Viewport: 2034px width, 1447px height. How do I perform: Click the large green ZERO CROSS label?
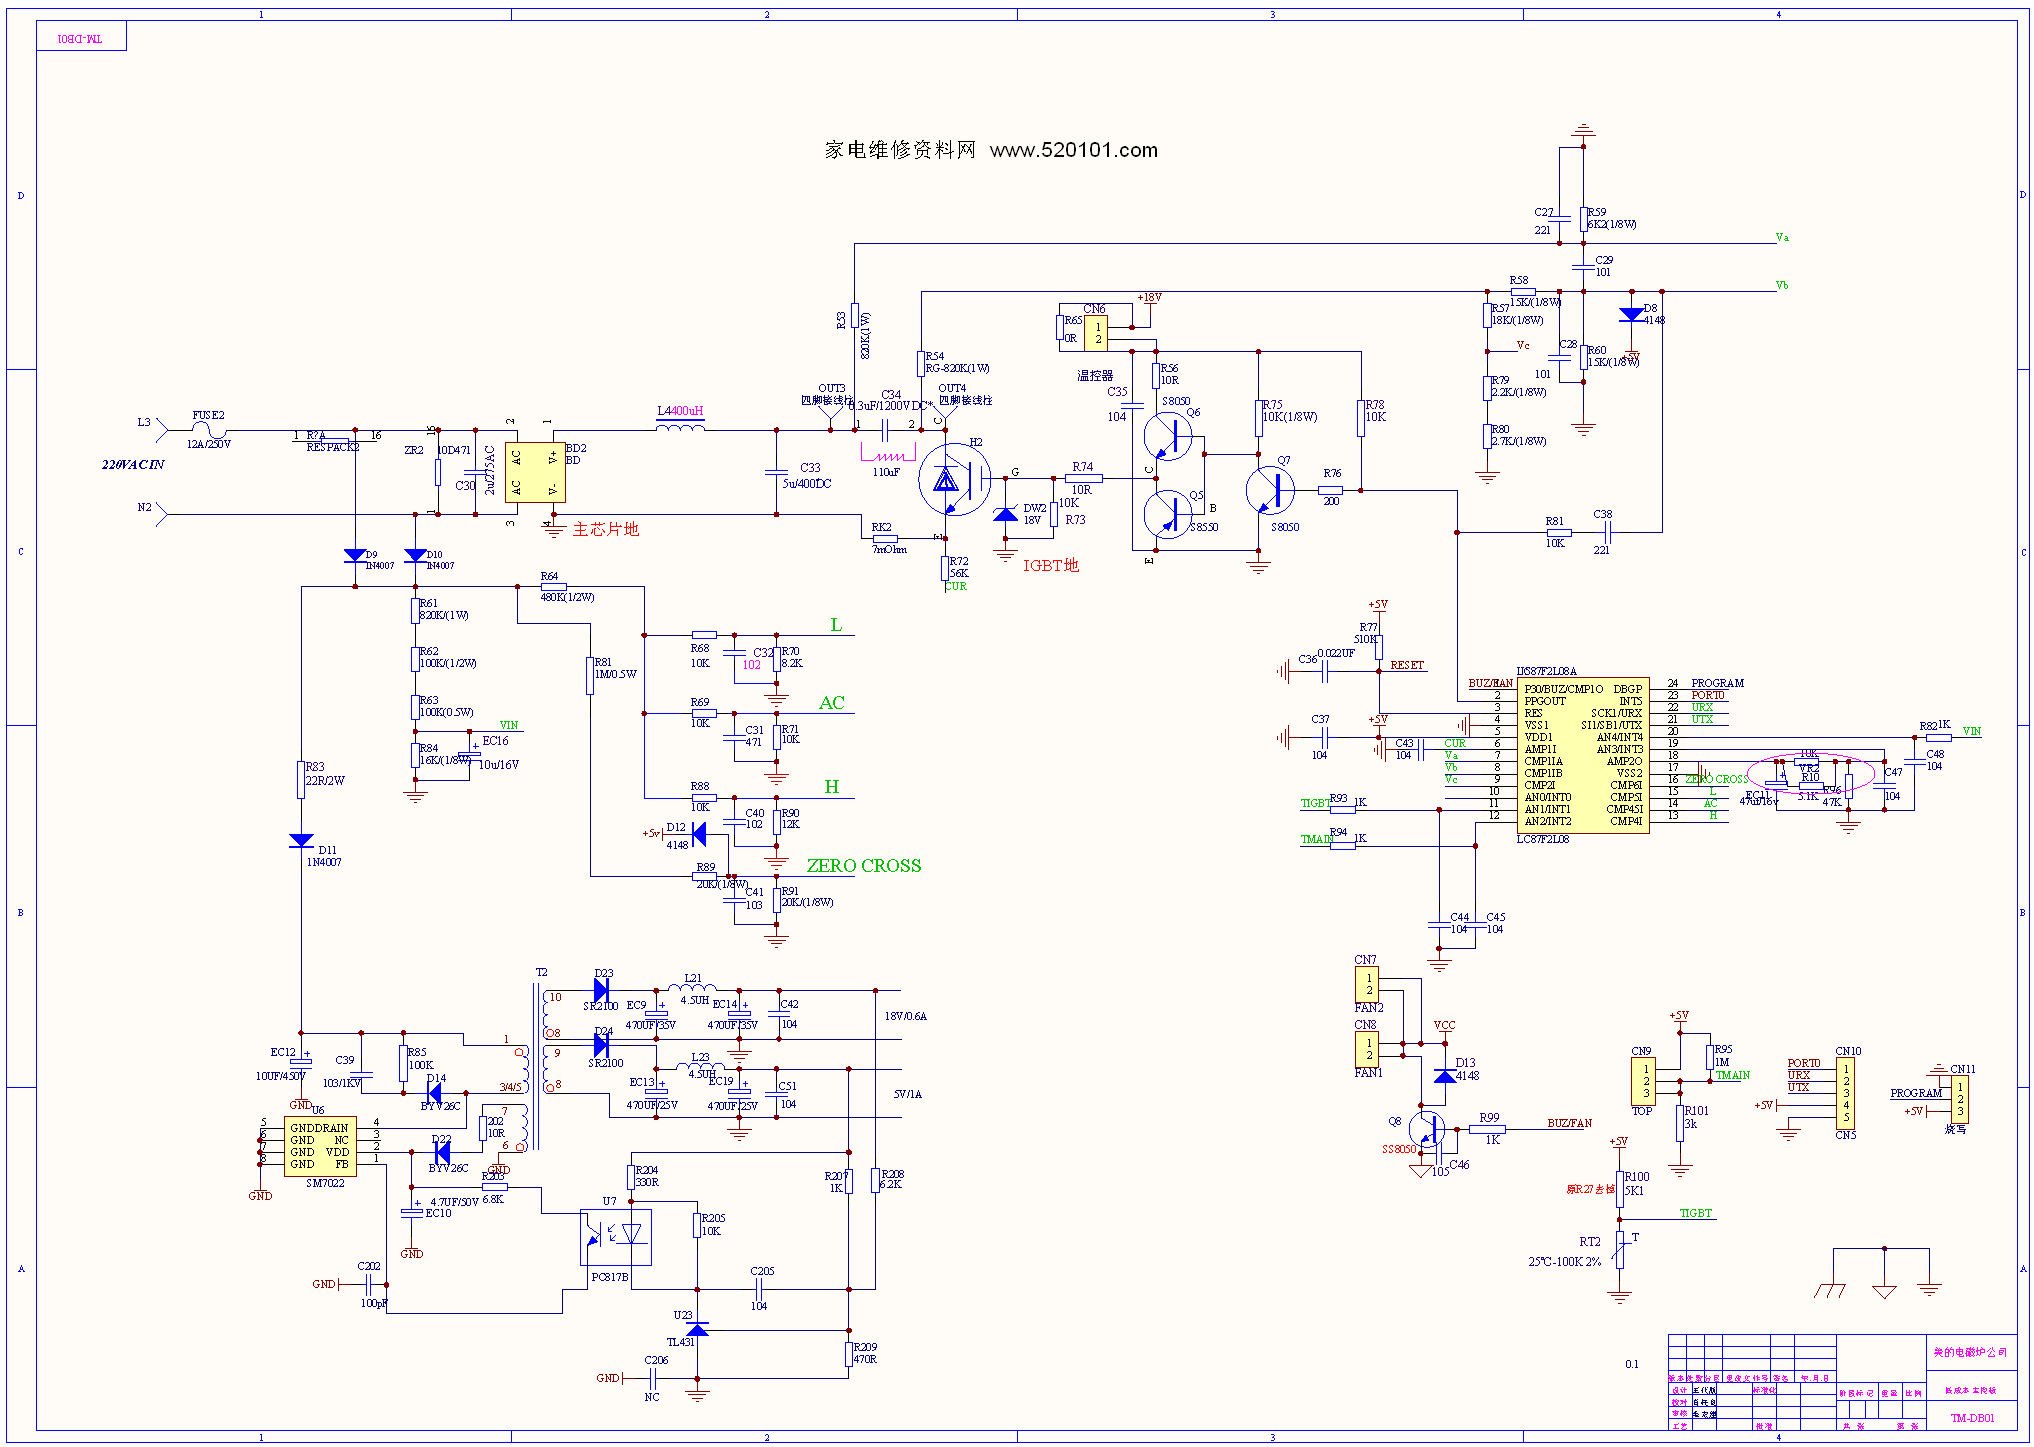864,866
